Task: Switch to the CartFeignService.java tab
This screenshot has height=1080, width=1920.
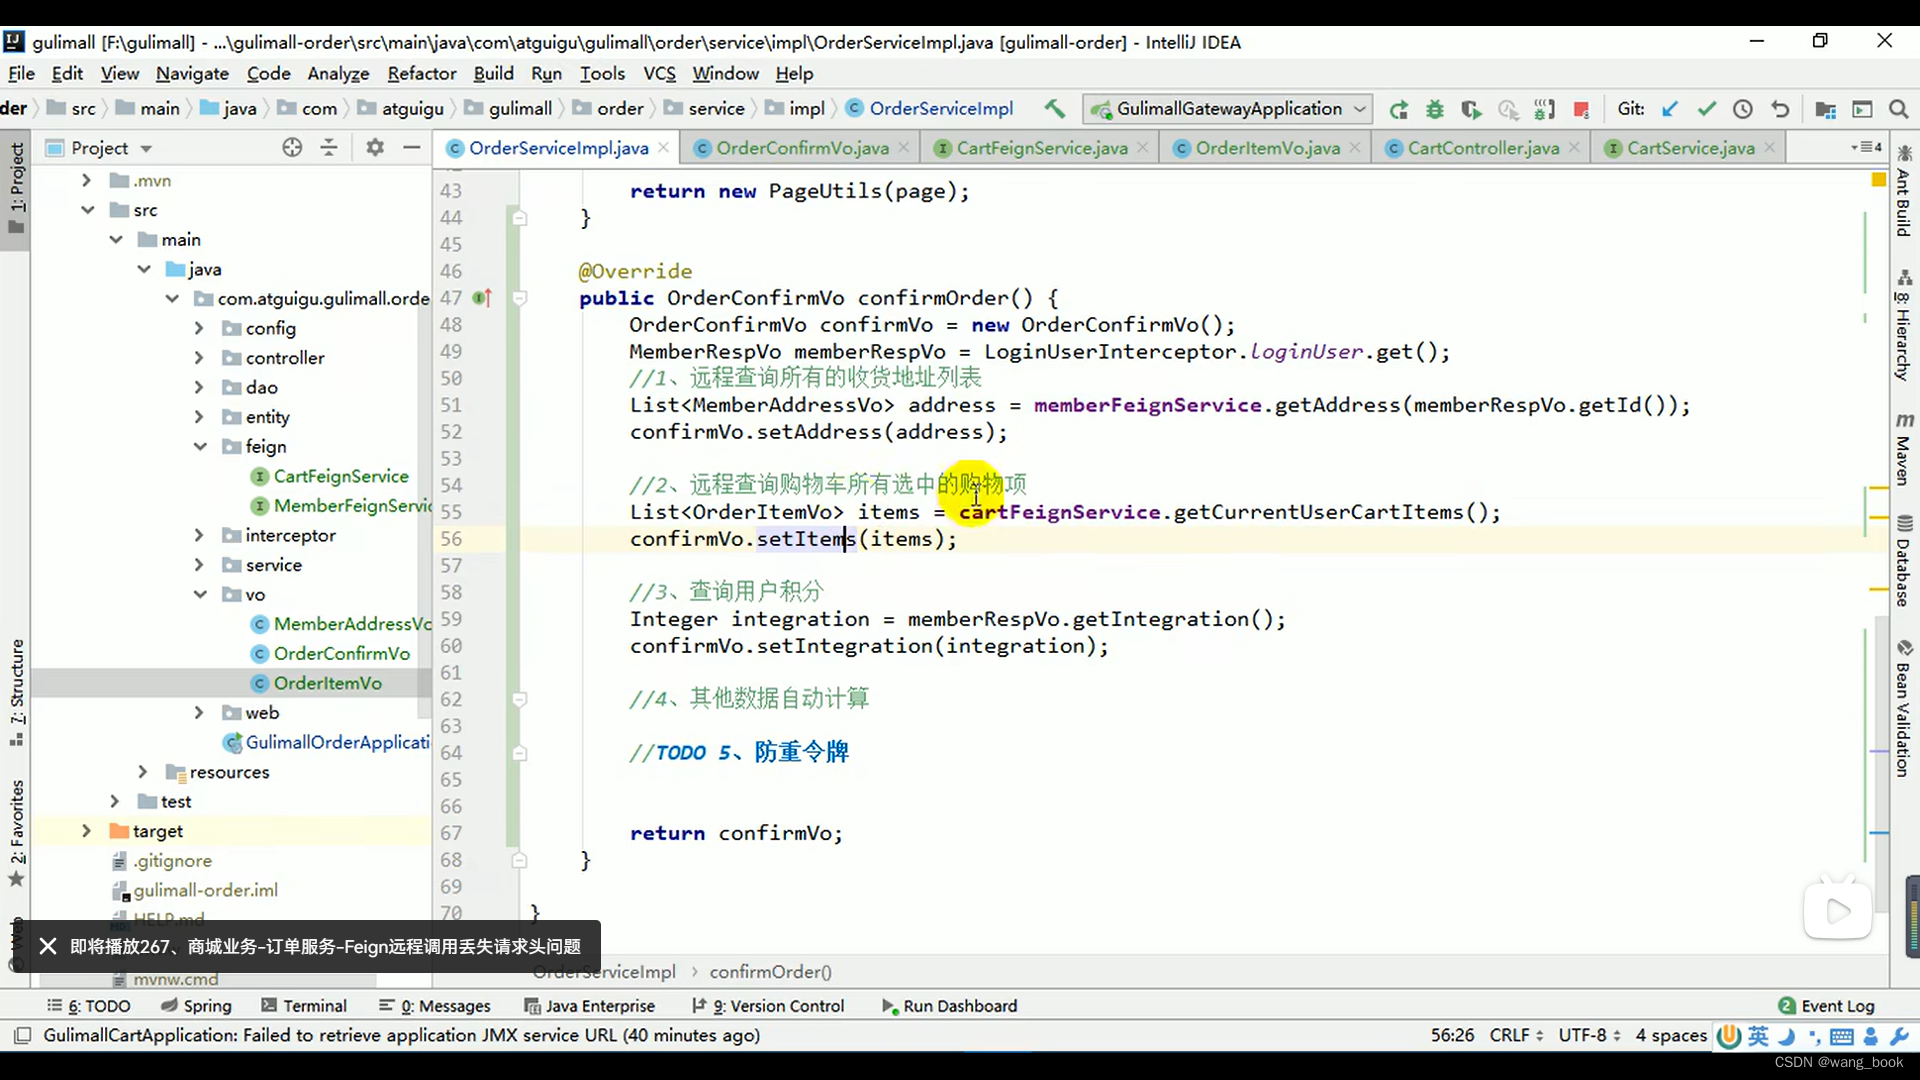Action: [x=1041, y=148]
